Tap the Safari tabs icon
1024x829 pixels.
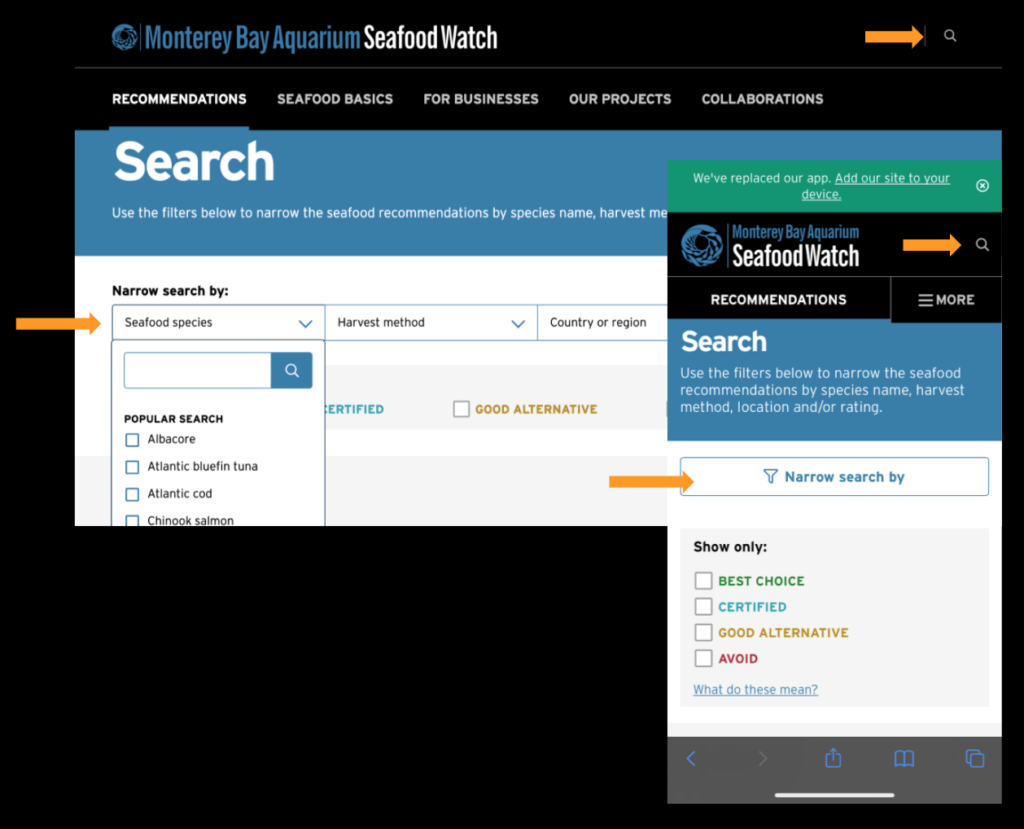click(x=974, y=758)
